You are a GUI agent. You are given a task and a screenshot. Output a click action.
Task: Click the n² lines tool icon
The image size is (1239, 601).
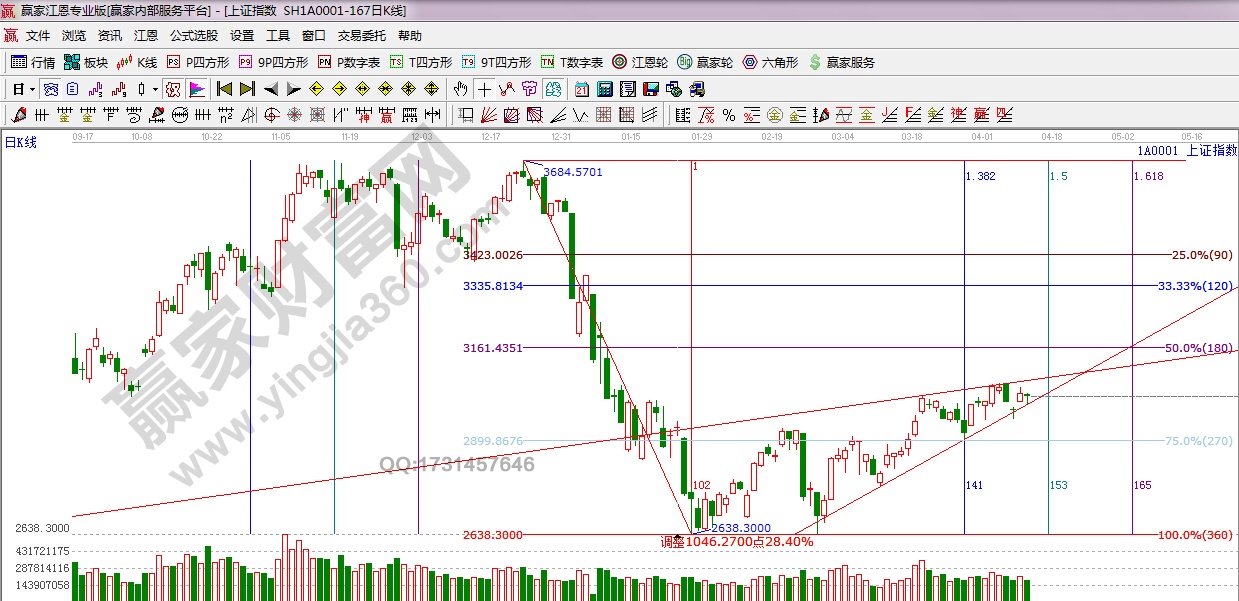click(x=226, y=114)
